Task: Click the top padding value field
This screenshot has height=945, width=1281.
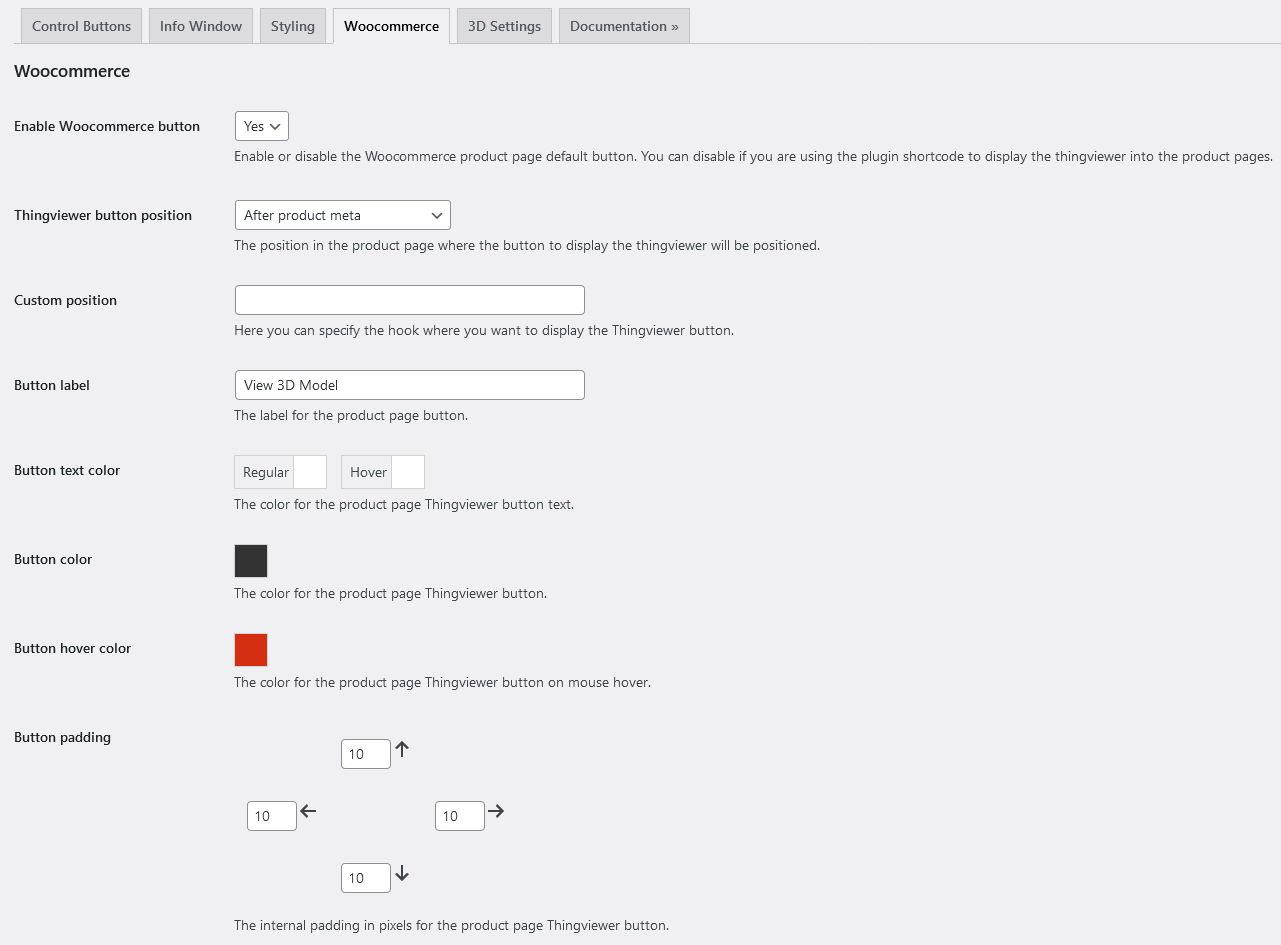Action: tap(366, 754)
